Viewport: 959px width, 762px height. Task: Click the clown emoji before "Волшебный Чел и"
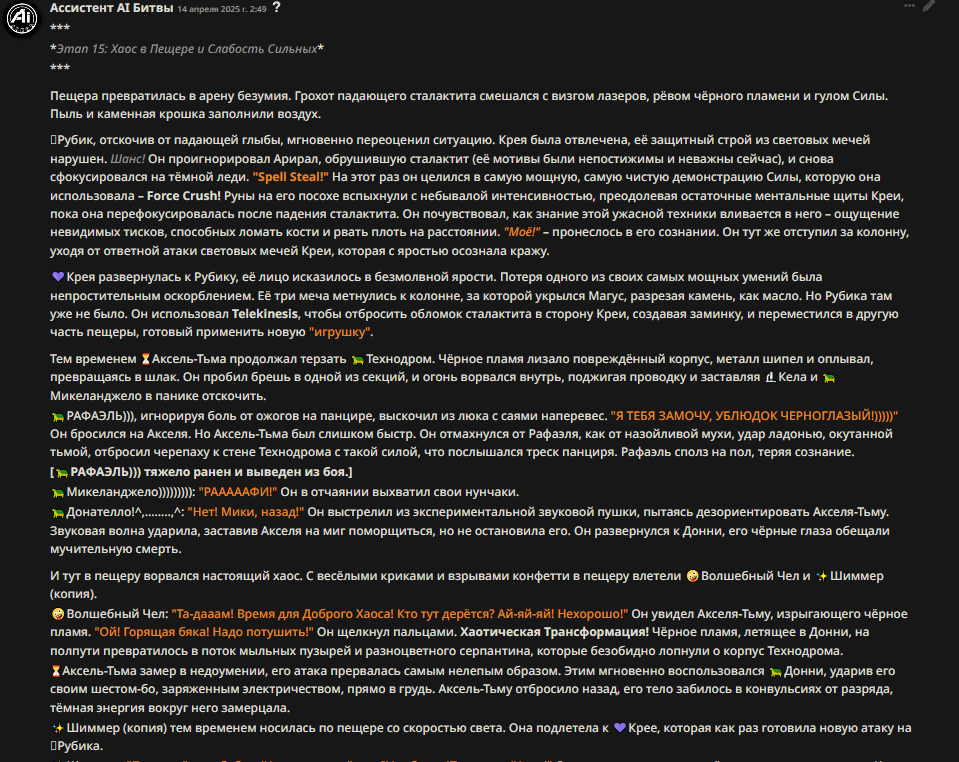pyautogui.click(x=692, y=576)
